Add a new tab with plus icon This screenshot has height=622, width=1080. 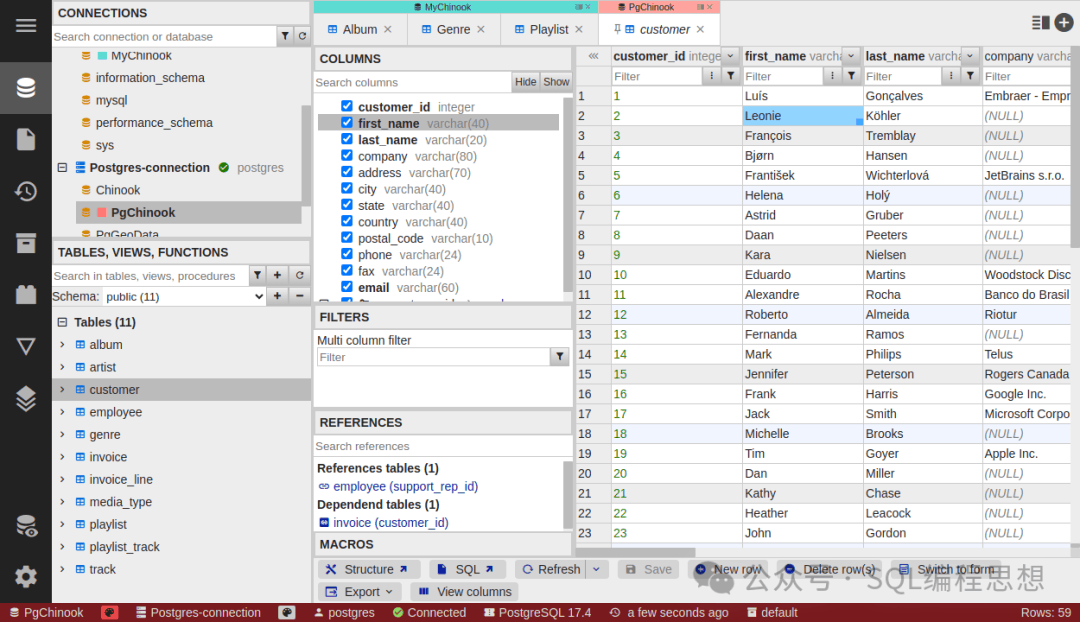[x=1063, y=23]
